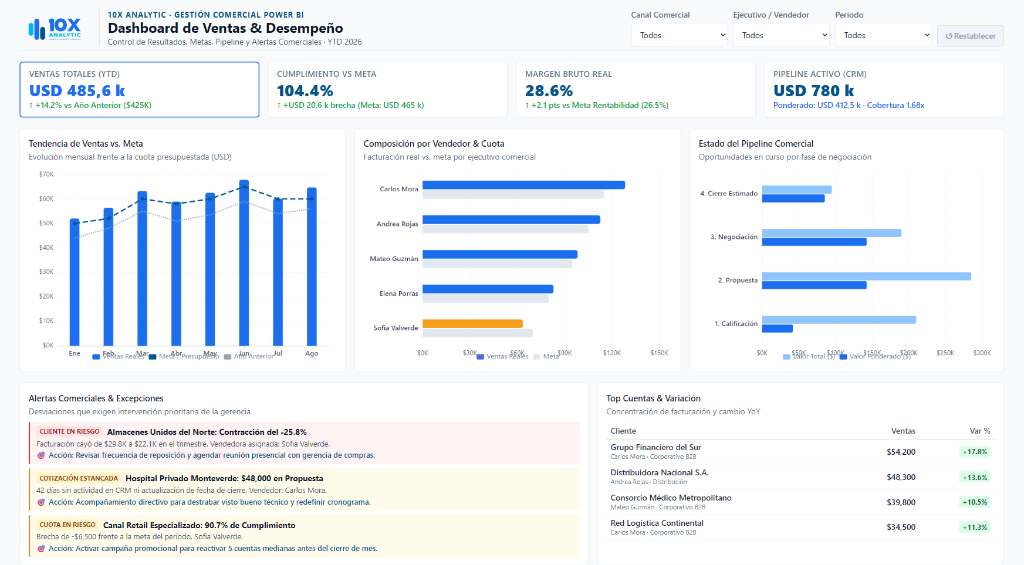
Task: Click the Var % column header
Action: coord(980,431)
